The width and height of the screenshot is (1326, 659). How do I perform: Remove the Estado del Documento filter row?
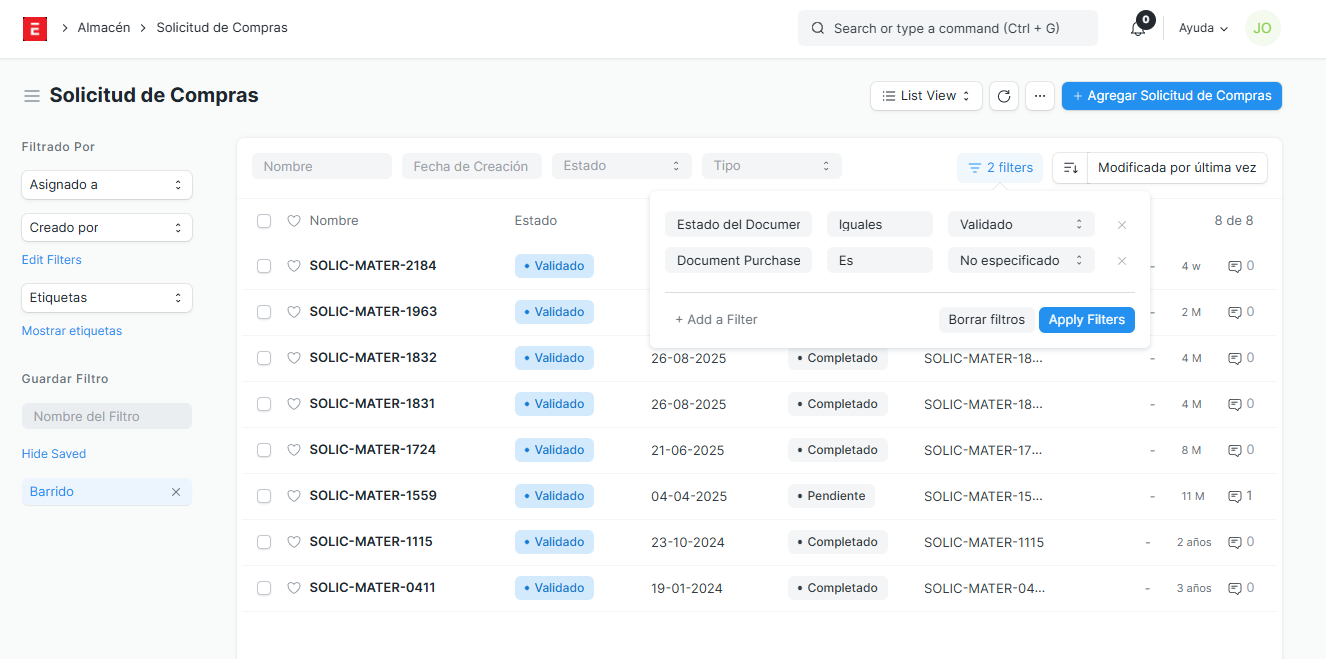(x=1122, y=225)
